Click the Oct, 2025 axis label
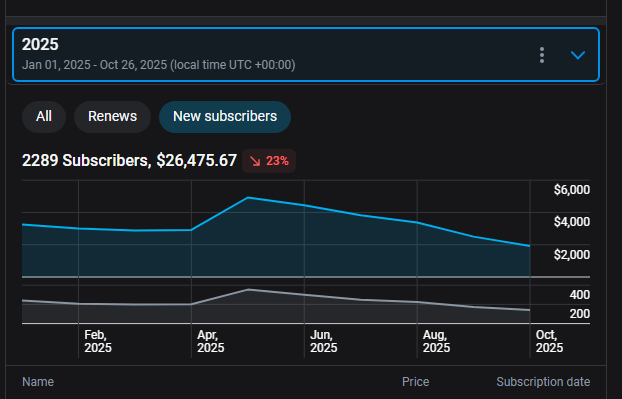Viewport: 622px width, 399px height. (549, 341)
